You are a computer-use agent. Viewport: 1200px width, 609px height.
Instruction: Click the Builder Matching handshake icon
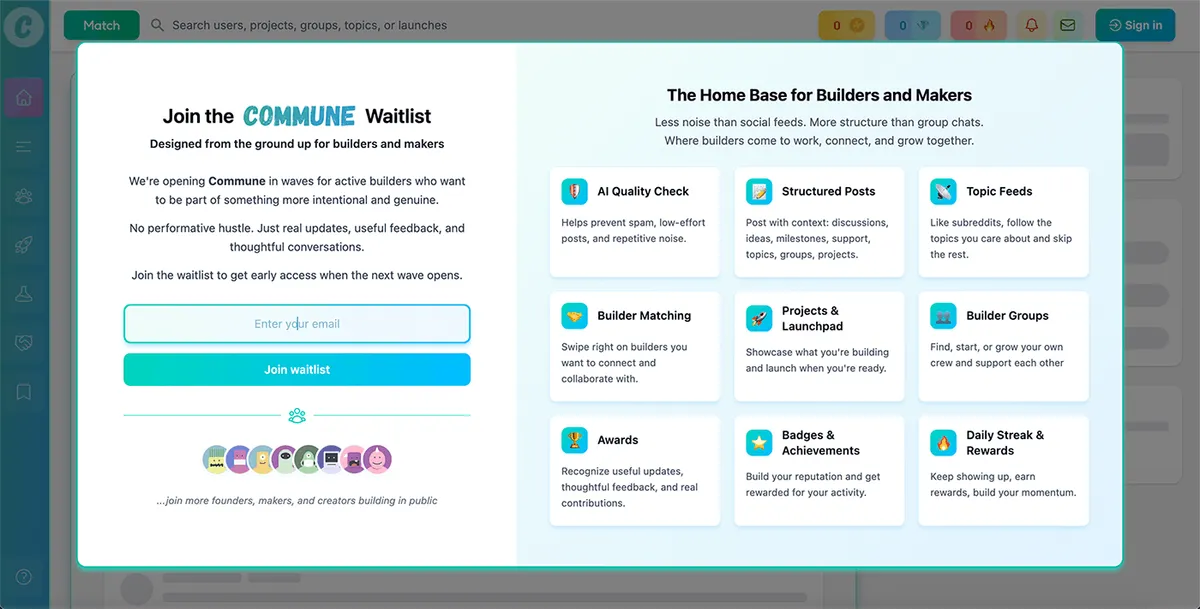pos(575,316)
